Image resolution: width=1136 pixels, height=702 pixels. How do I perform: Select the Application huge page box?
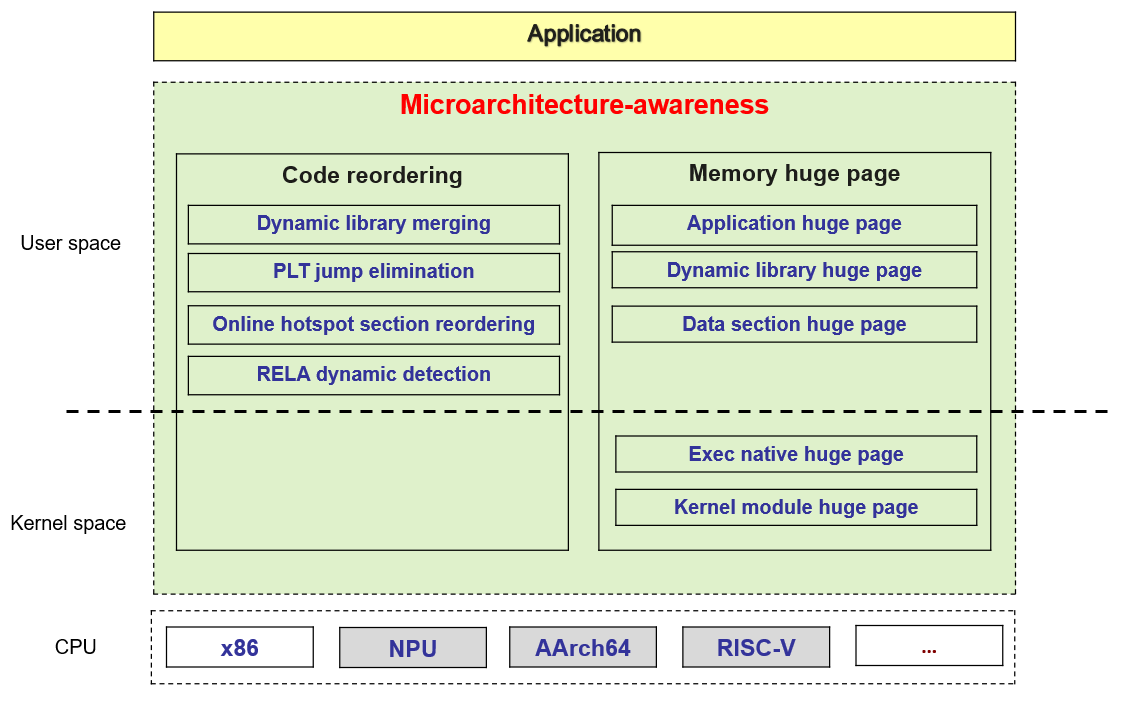794,224
